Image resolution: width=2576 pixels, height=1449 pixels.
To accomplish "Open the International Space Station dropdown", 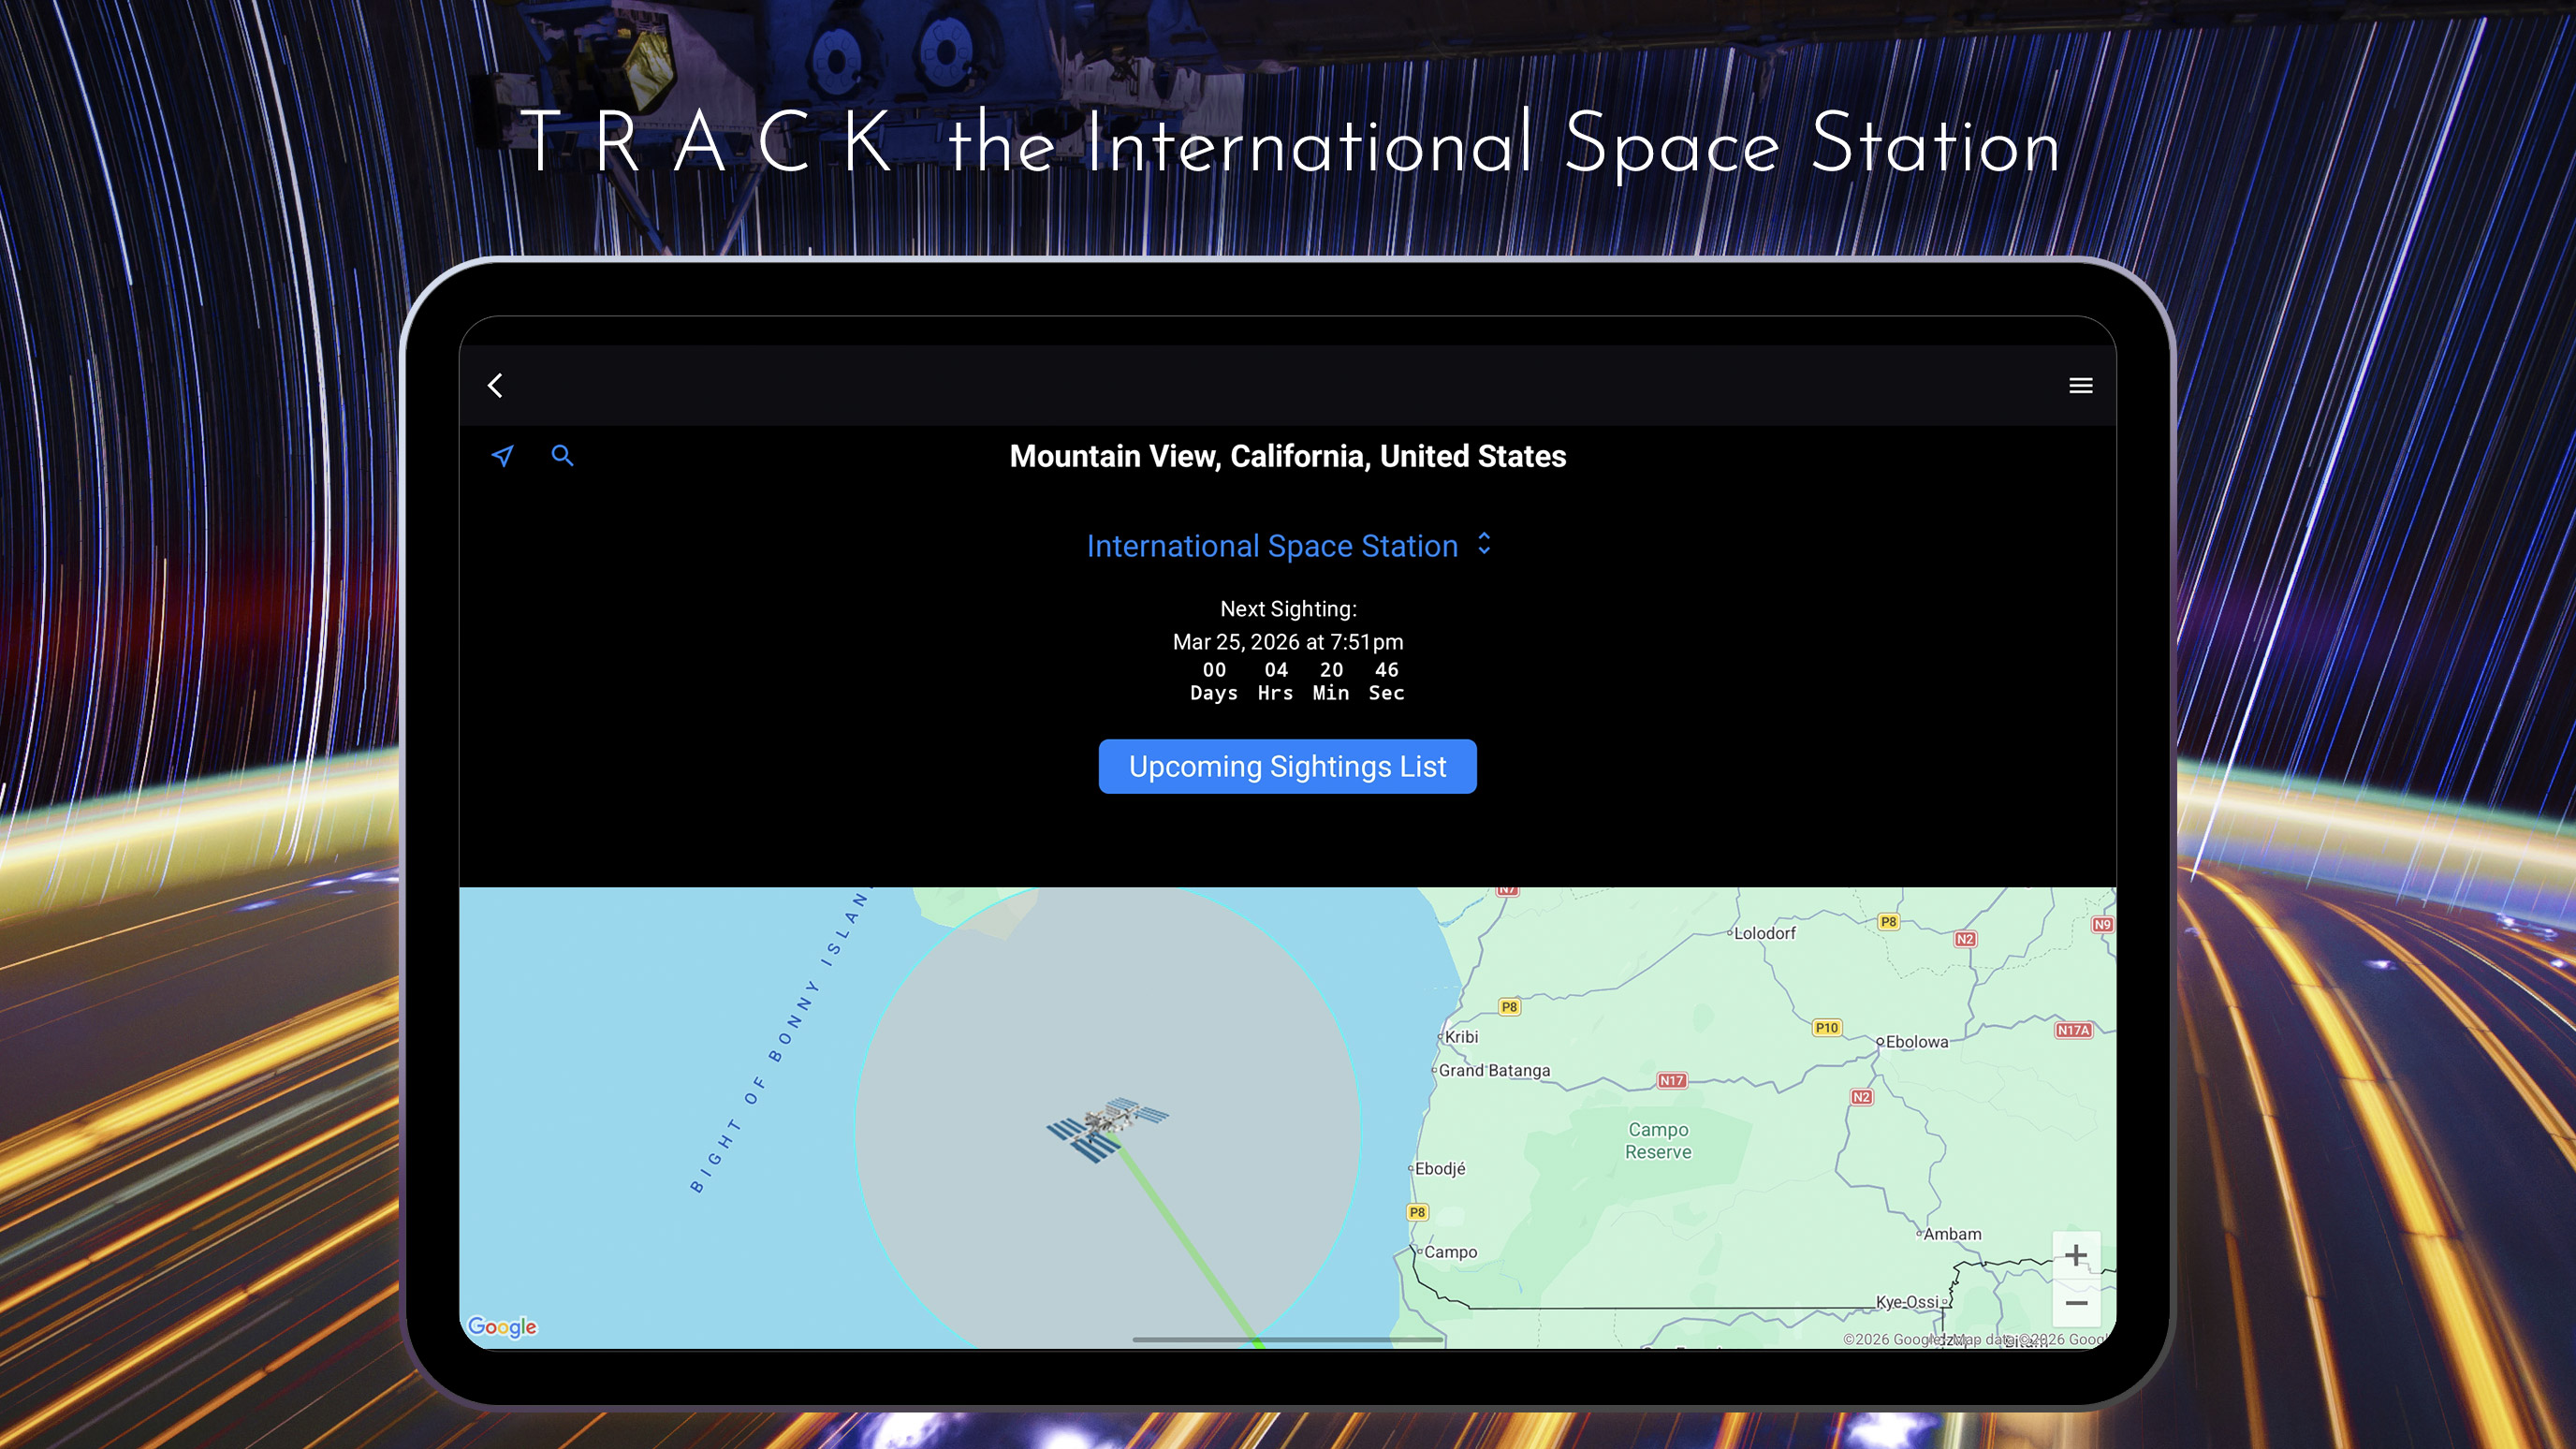I will 1272,546.
